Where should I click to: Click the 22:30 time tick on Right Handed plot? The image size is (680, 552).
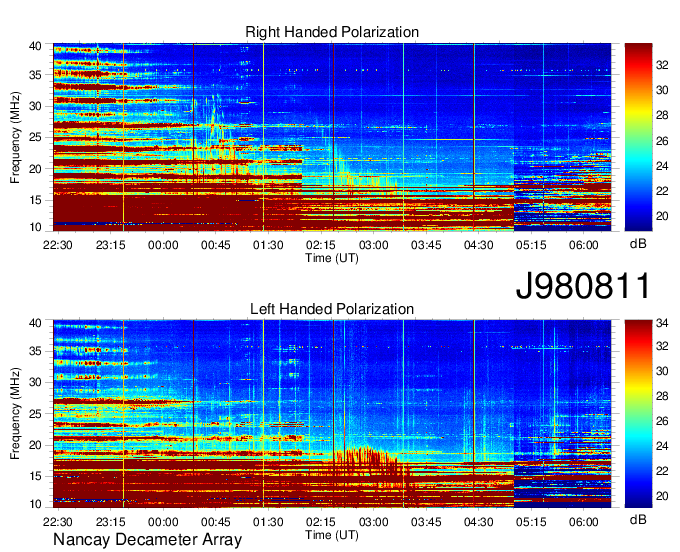[x=58, y=245]
